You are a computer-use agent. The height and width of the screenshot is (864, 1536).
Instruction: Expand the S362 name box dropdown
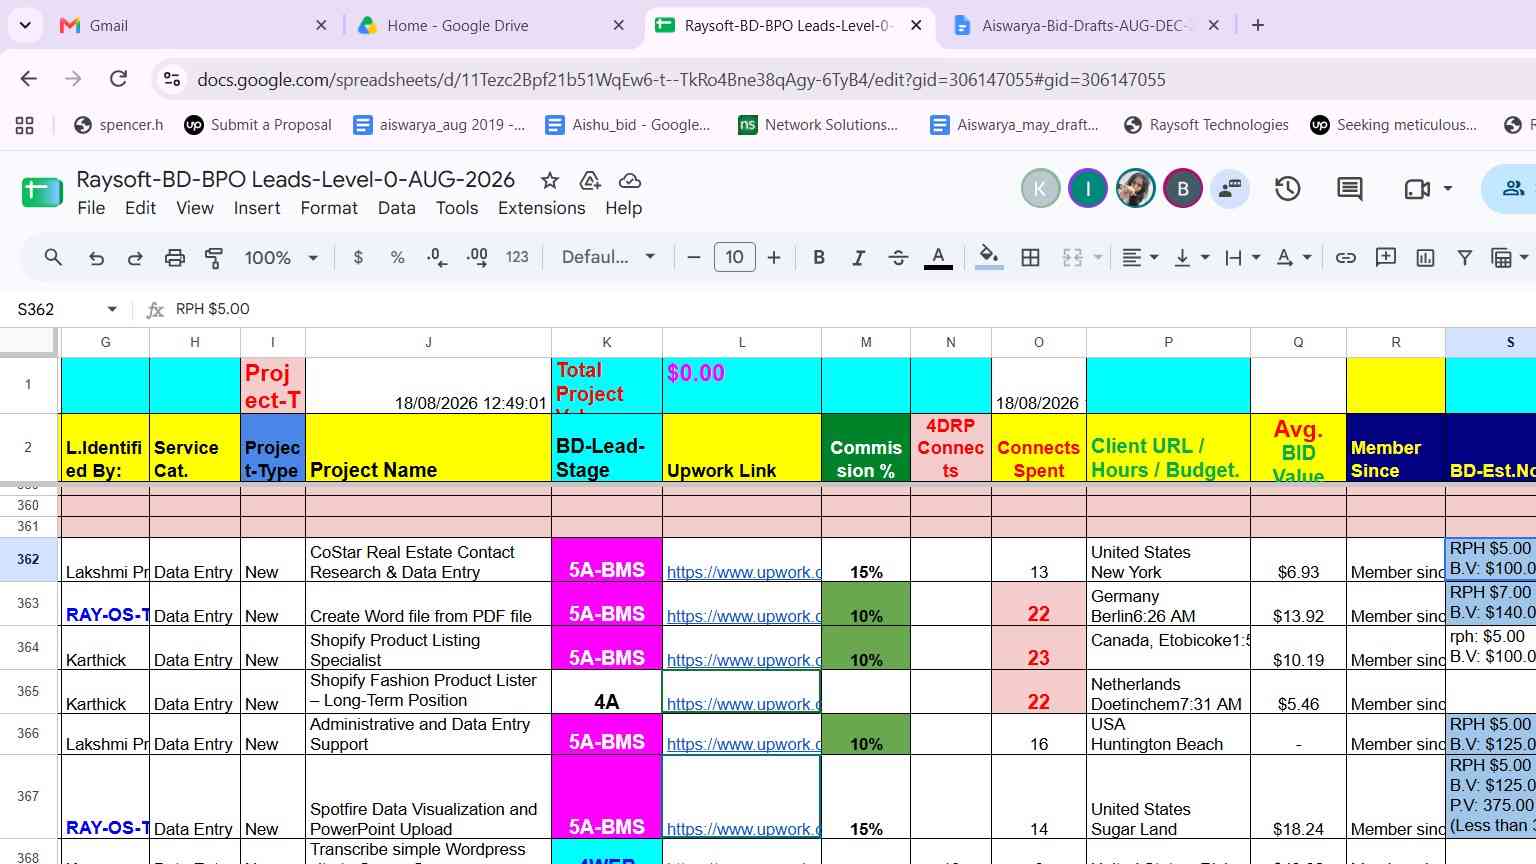tap(112, 309)
